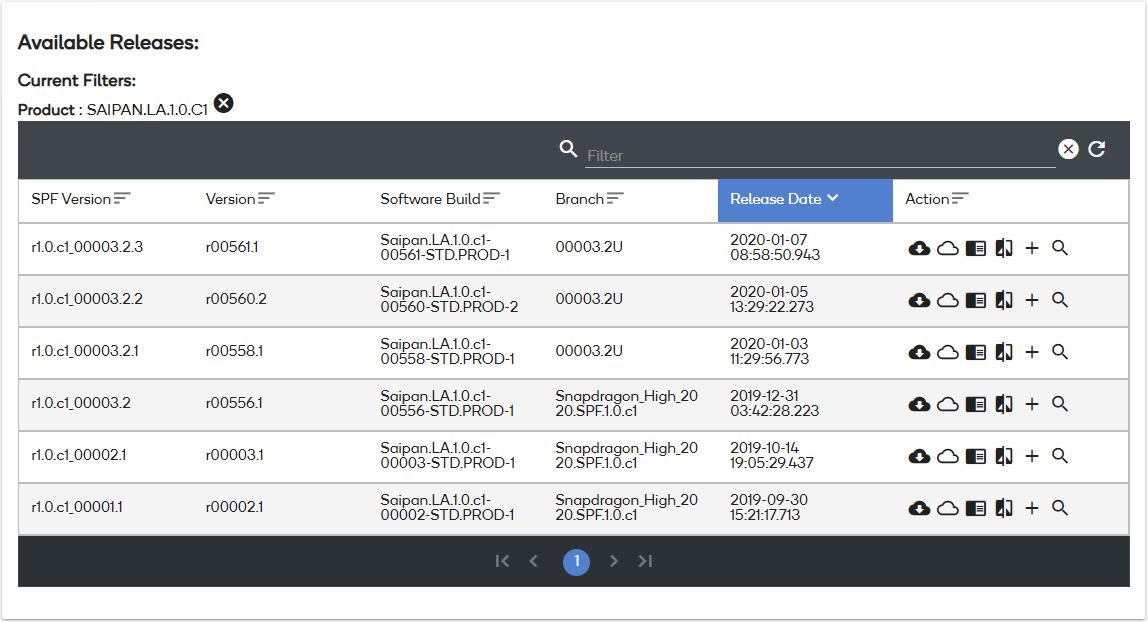Click the next page arrow
The width and height of the screenshot is (1148, 622).
[614, 561]
